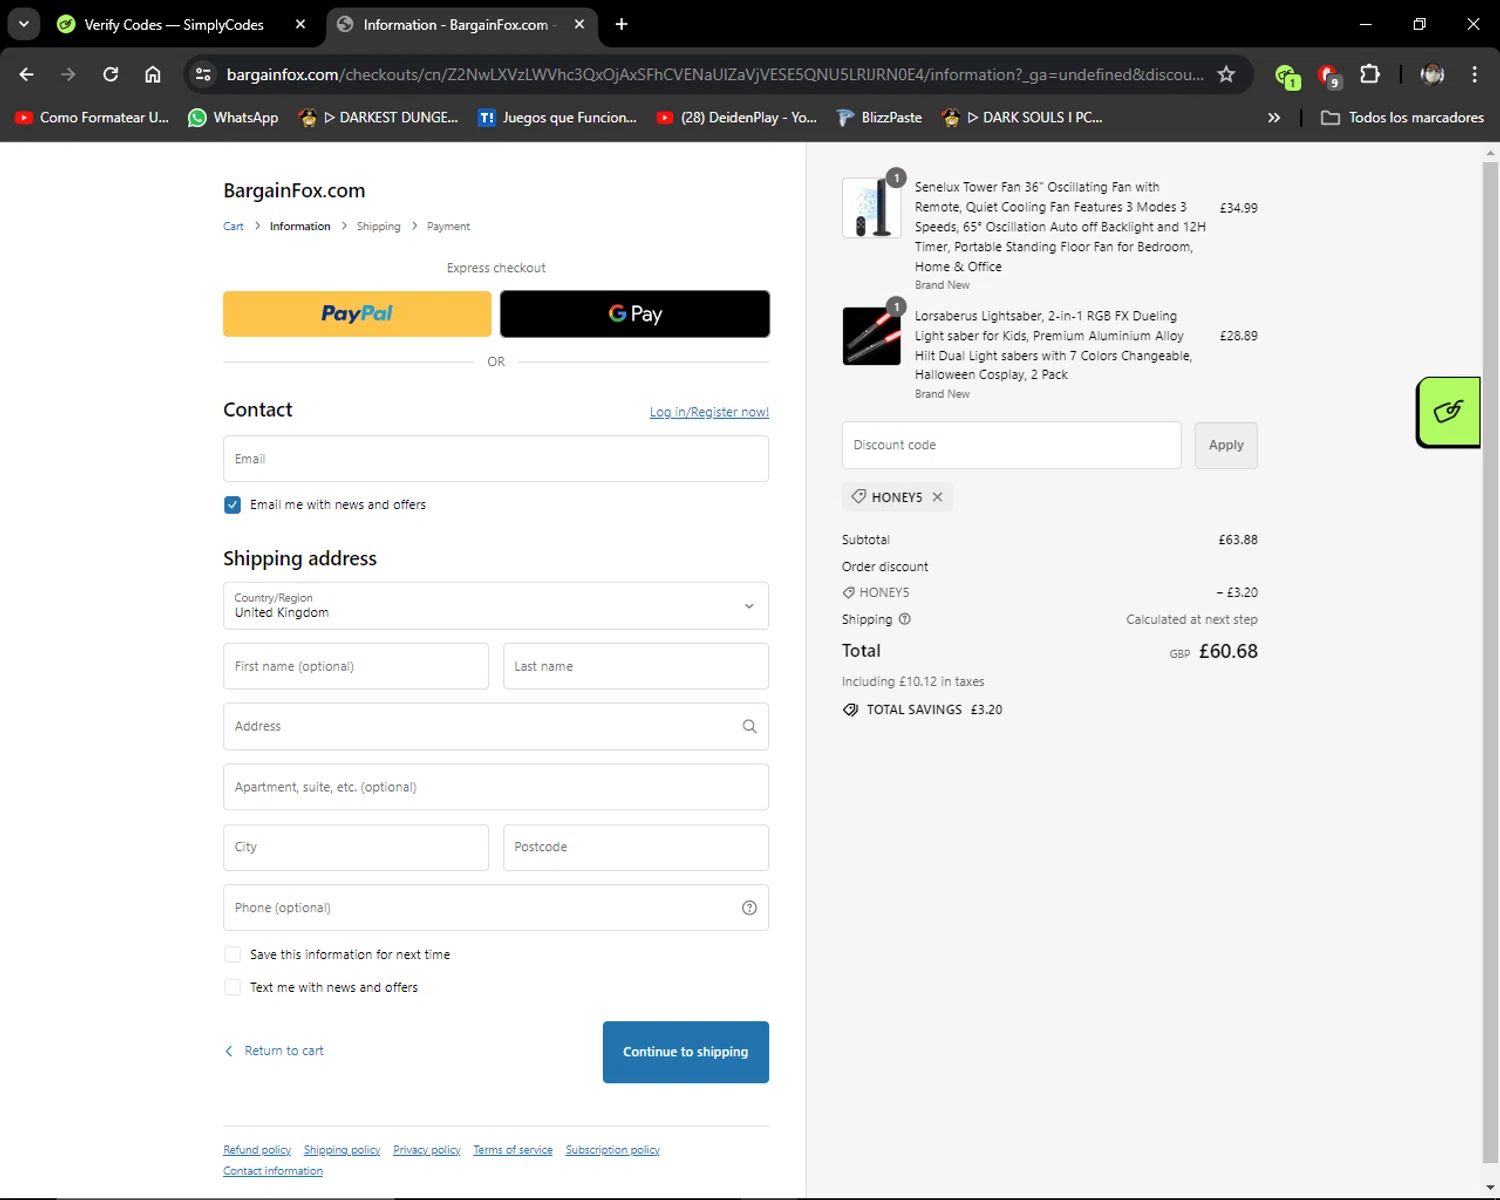Click the Last name field

[x=636, y=666]
